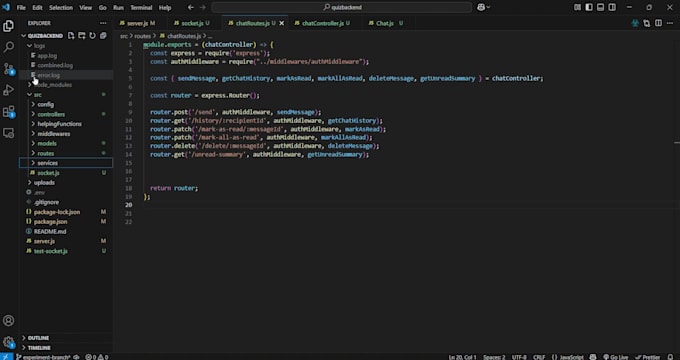Switch to the socket.js tab
The height and width of the screenshot is (360, 680).
pyautogui.click(x=192, y=23)
